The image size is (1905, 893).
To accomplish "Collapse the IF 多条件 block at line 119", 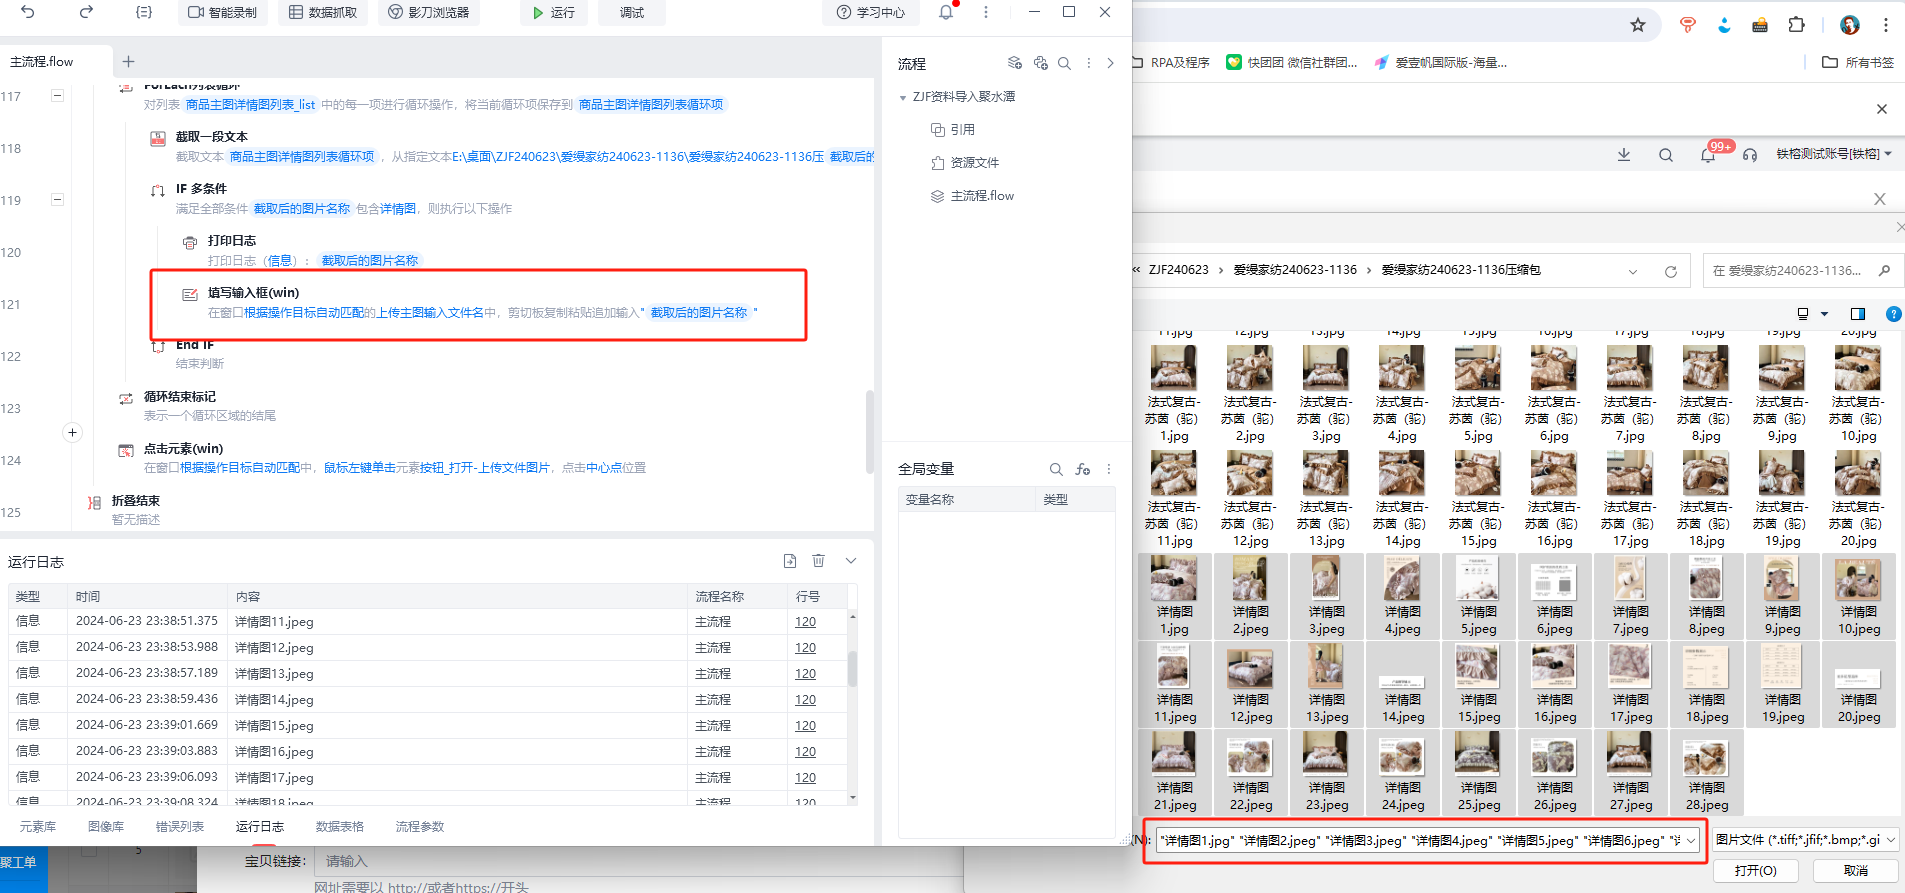I will point(57,200).
